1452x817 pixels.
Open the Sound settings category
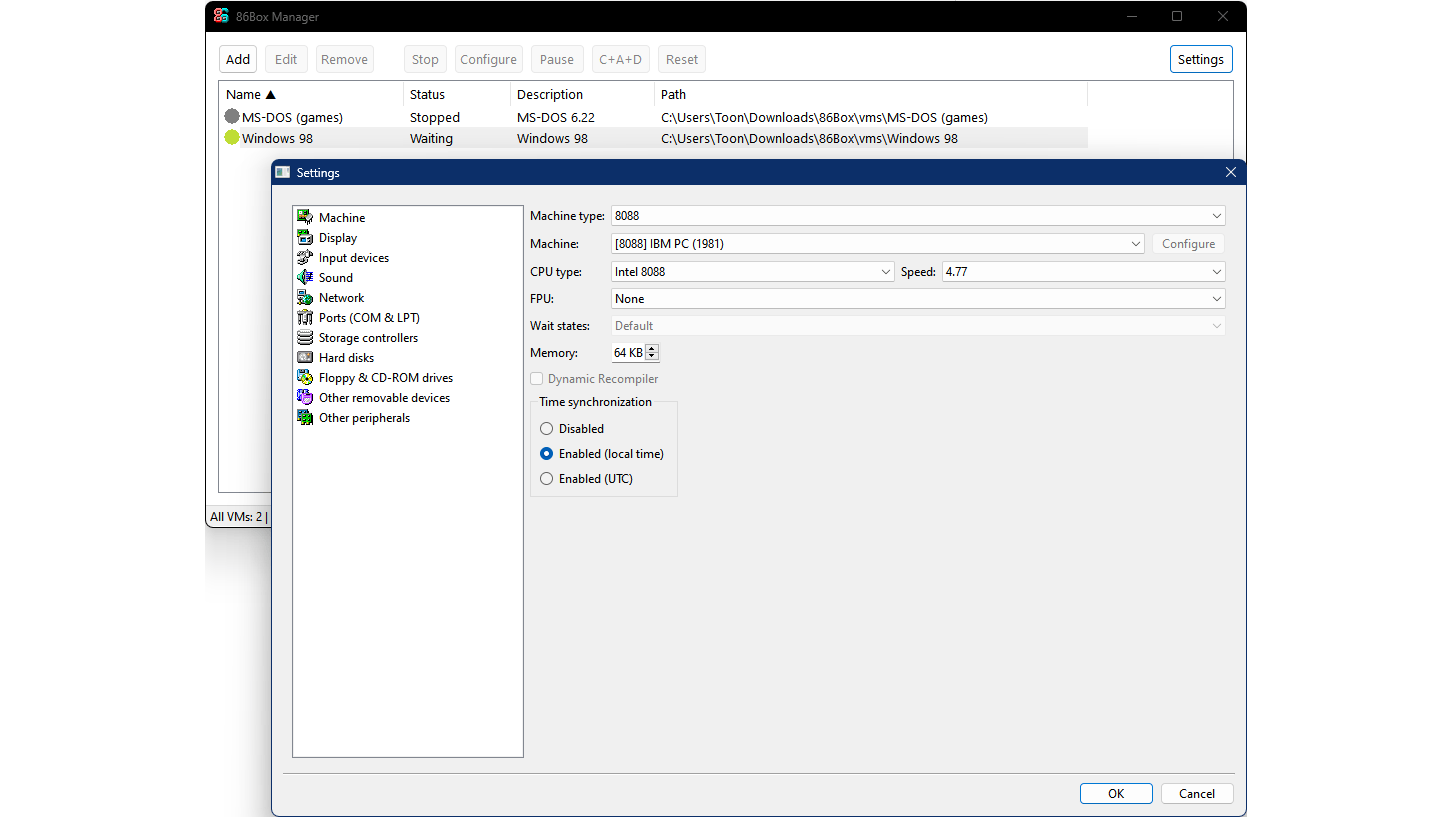click(336, 277)
